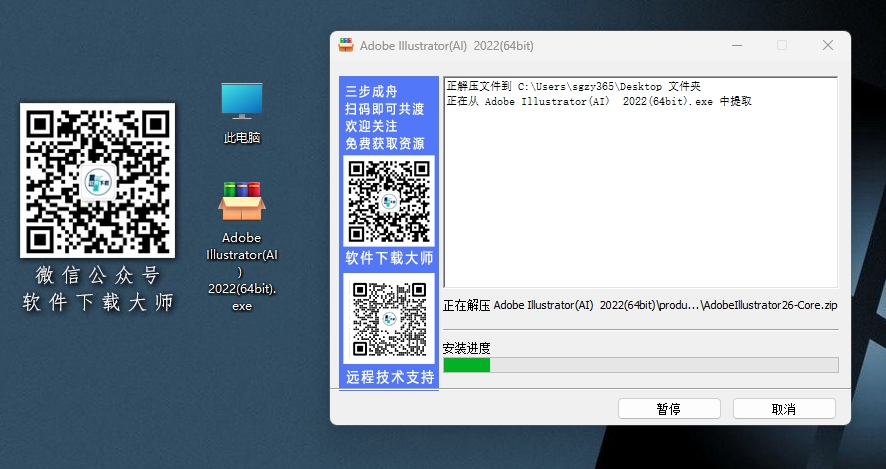Click the 软件下载大师 QR code in installer sidebar
Image resolution: width=886 pixels, height=469 pixels.
click(x=389, y=201)
